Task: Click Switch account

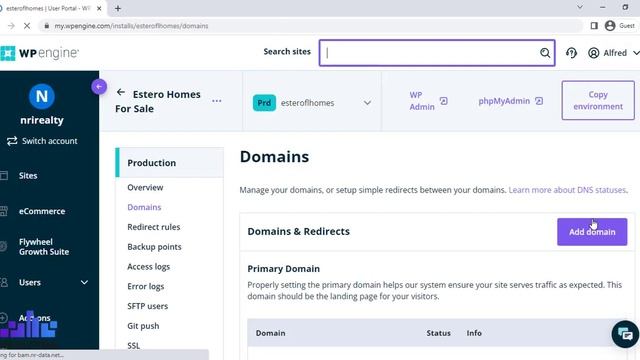Action: 49,141
